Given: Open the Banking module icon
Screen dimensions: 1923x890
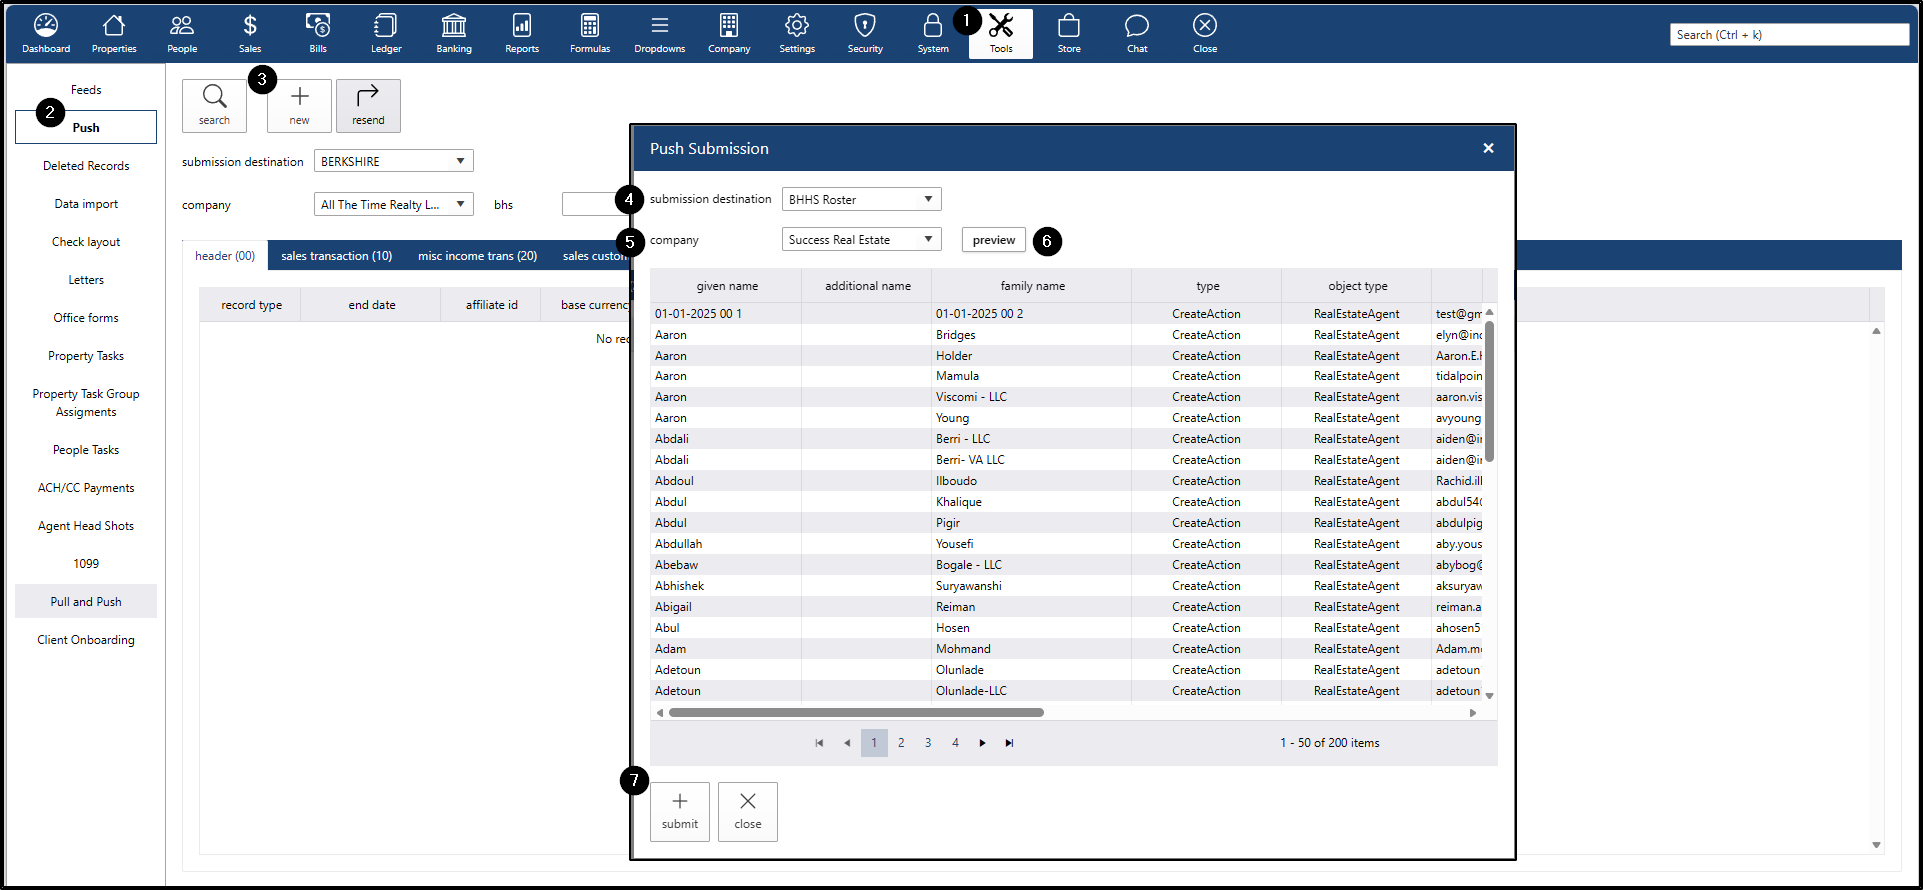Looking at the screenshot, I should [454, 33].
